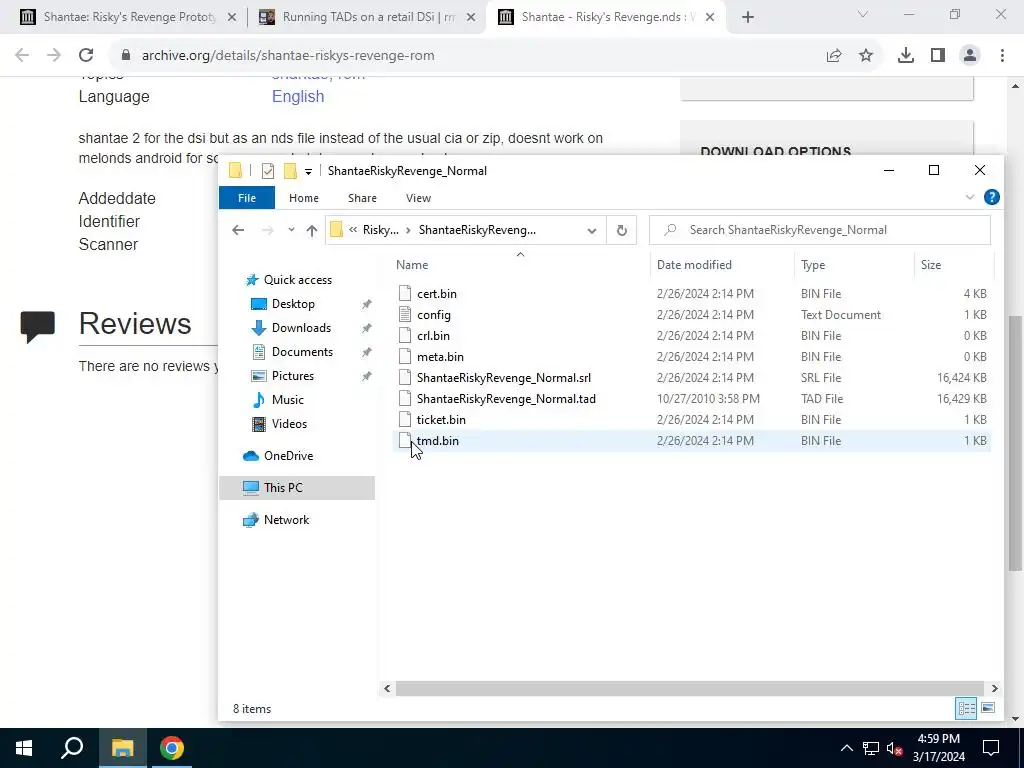Viewport: 1024px width, 768px height.
Task: Select Documents in navigation pane
Action: (302, 352)
